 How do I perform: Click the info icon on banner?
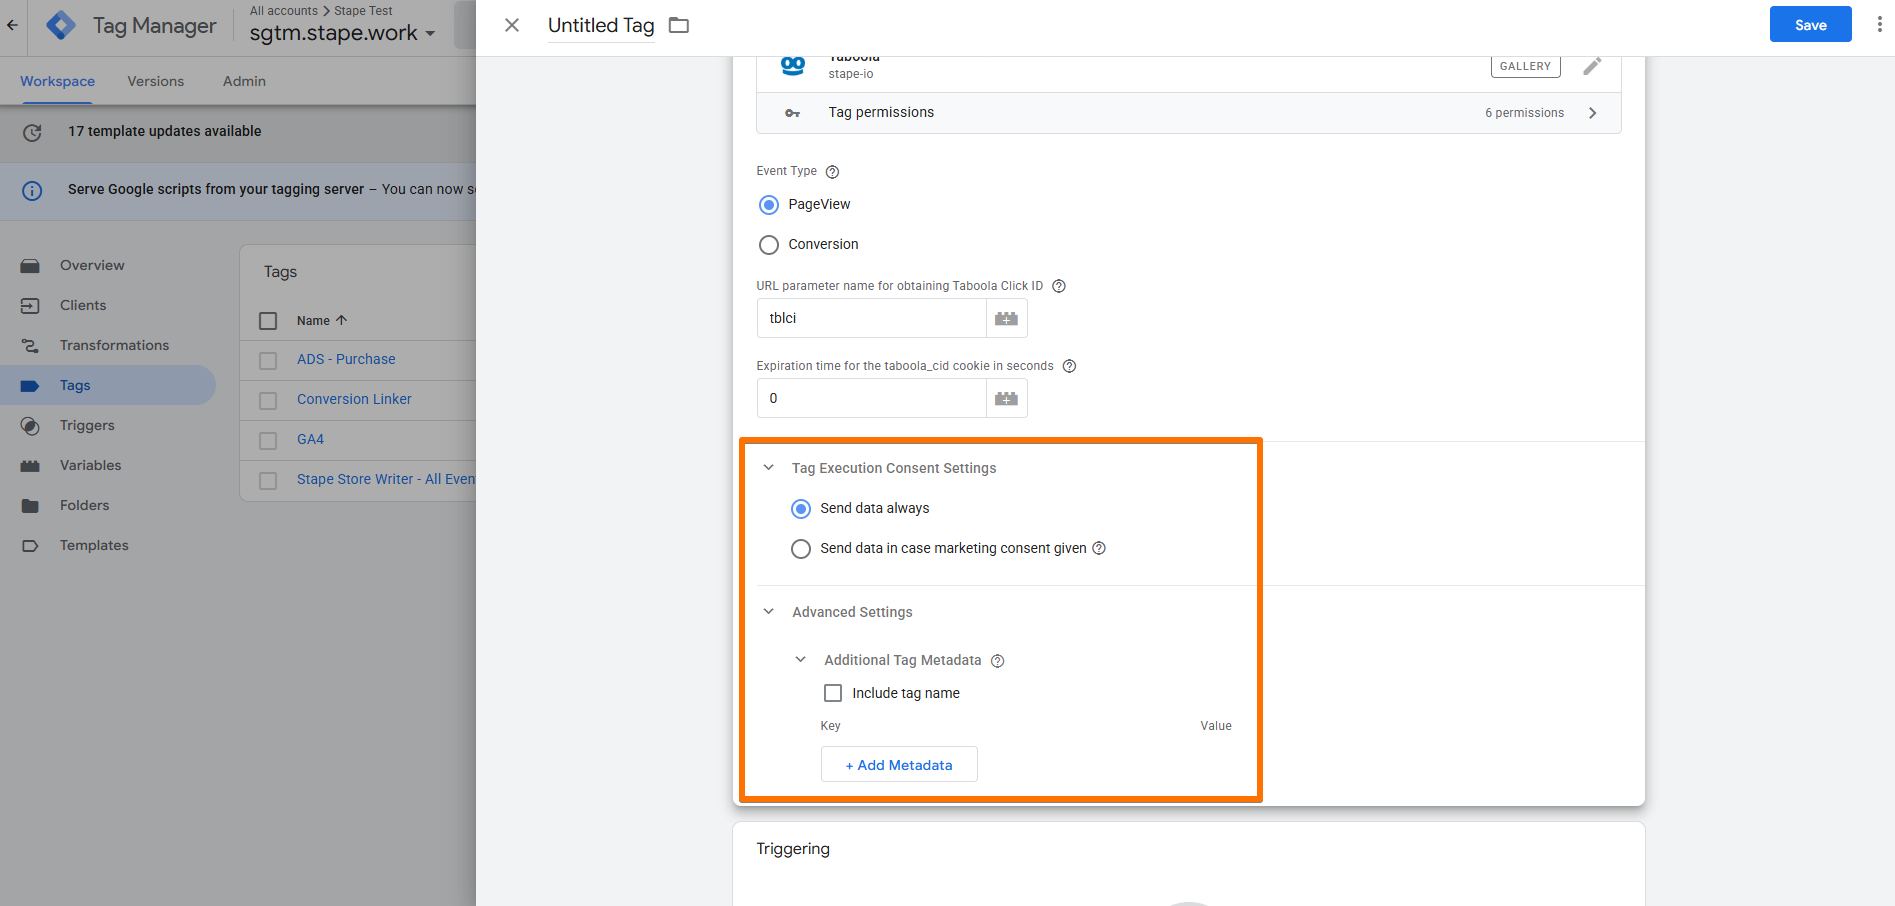click(32, 190)
